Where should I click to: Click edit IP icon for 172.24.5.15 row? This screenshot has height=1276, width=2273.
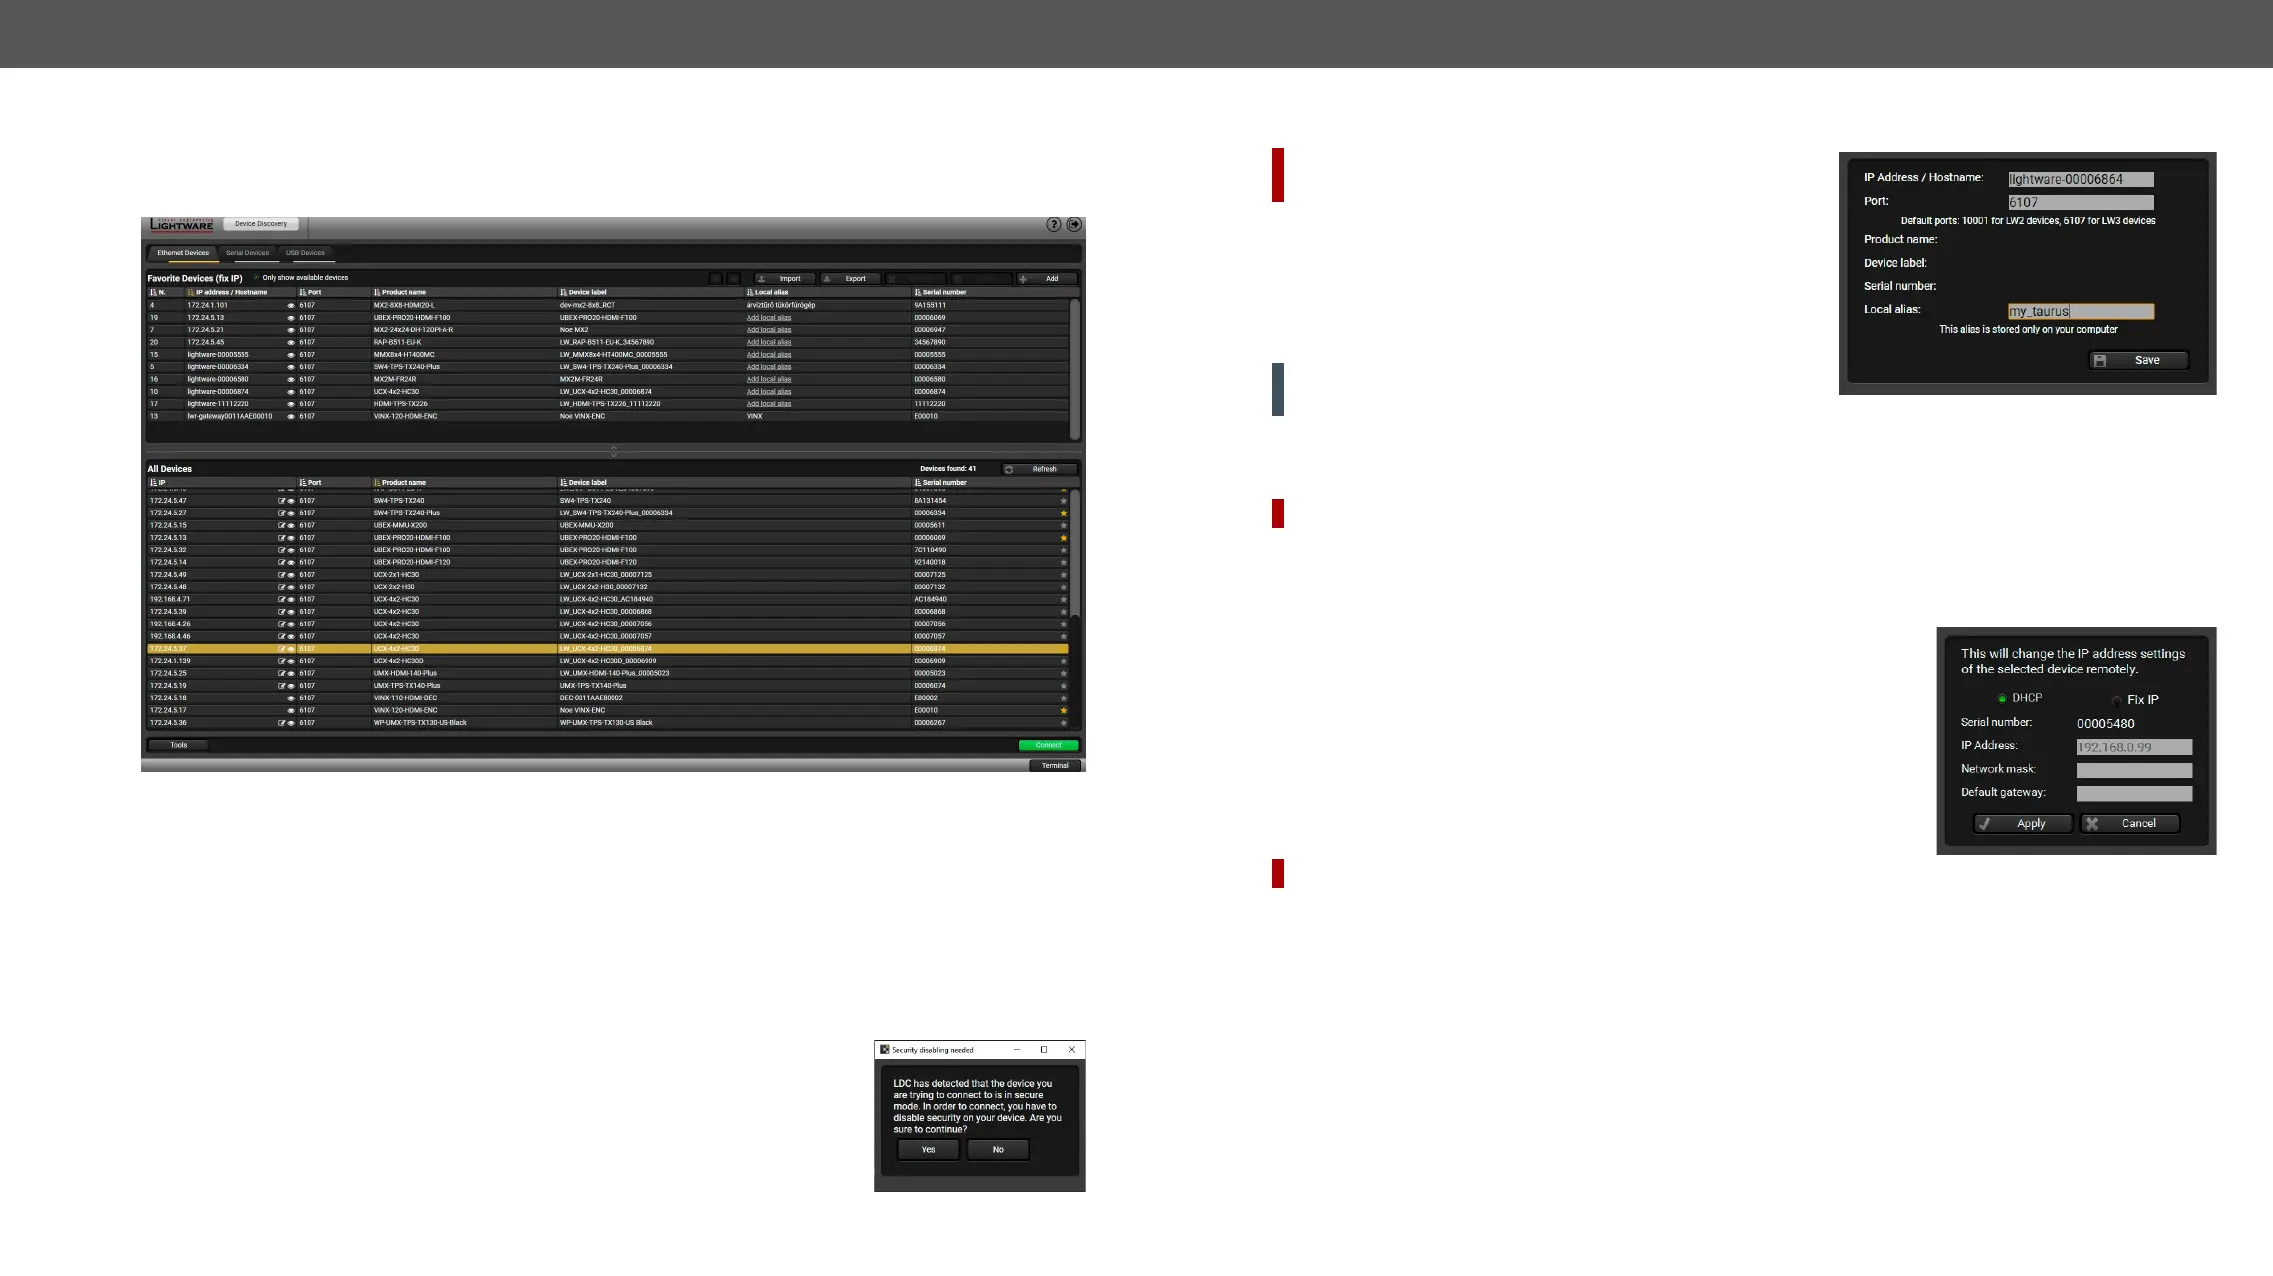pyautogui.click(x=282, y=526)
